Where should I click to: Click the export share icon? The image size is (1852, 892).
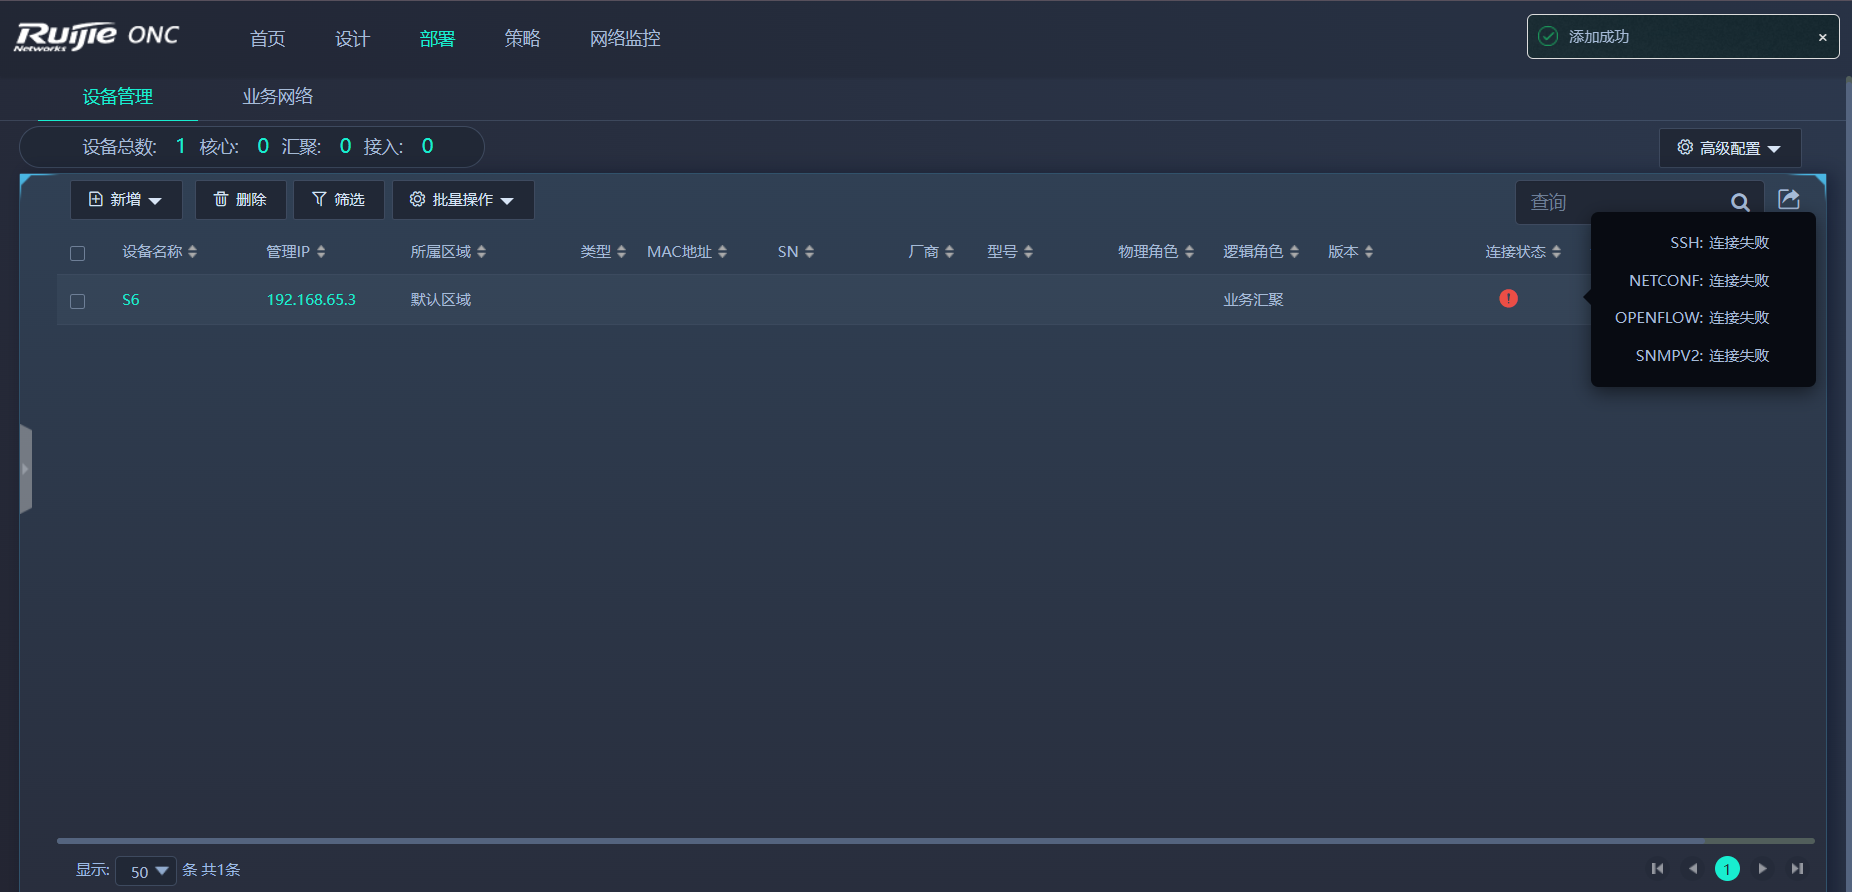click(1789, 199)
